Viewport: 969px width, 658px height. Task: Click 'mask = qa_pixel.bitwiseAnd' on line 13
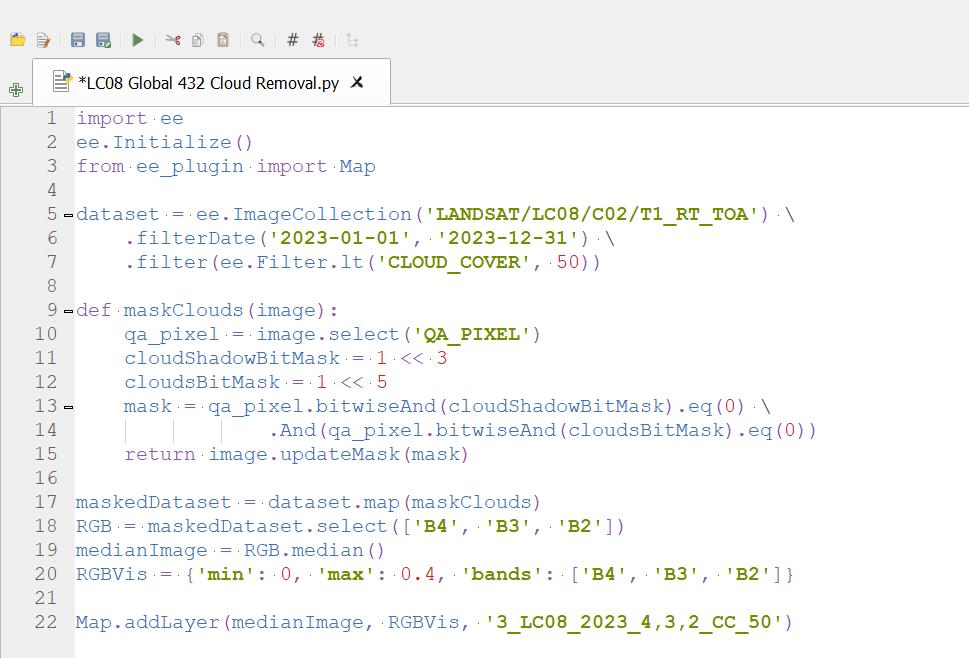click(x=280, y=407)
